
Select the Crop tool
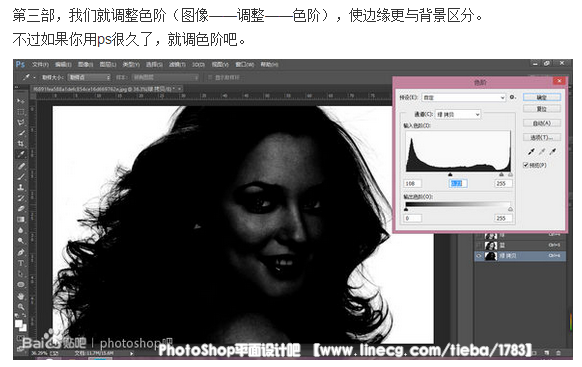tap(21, 144)
